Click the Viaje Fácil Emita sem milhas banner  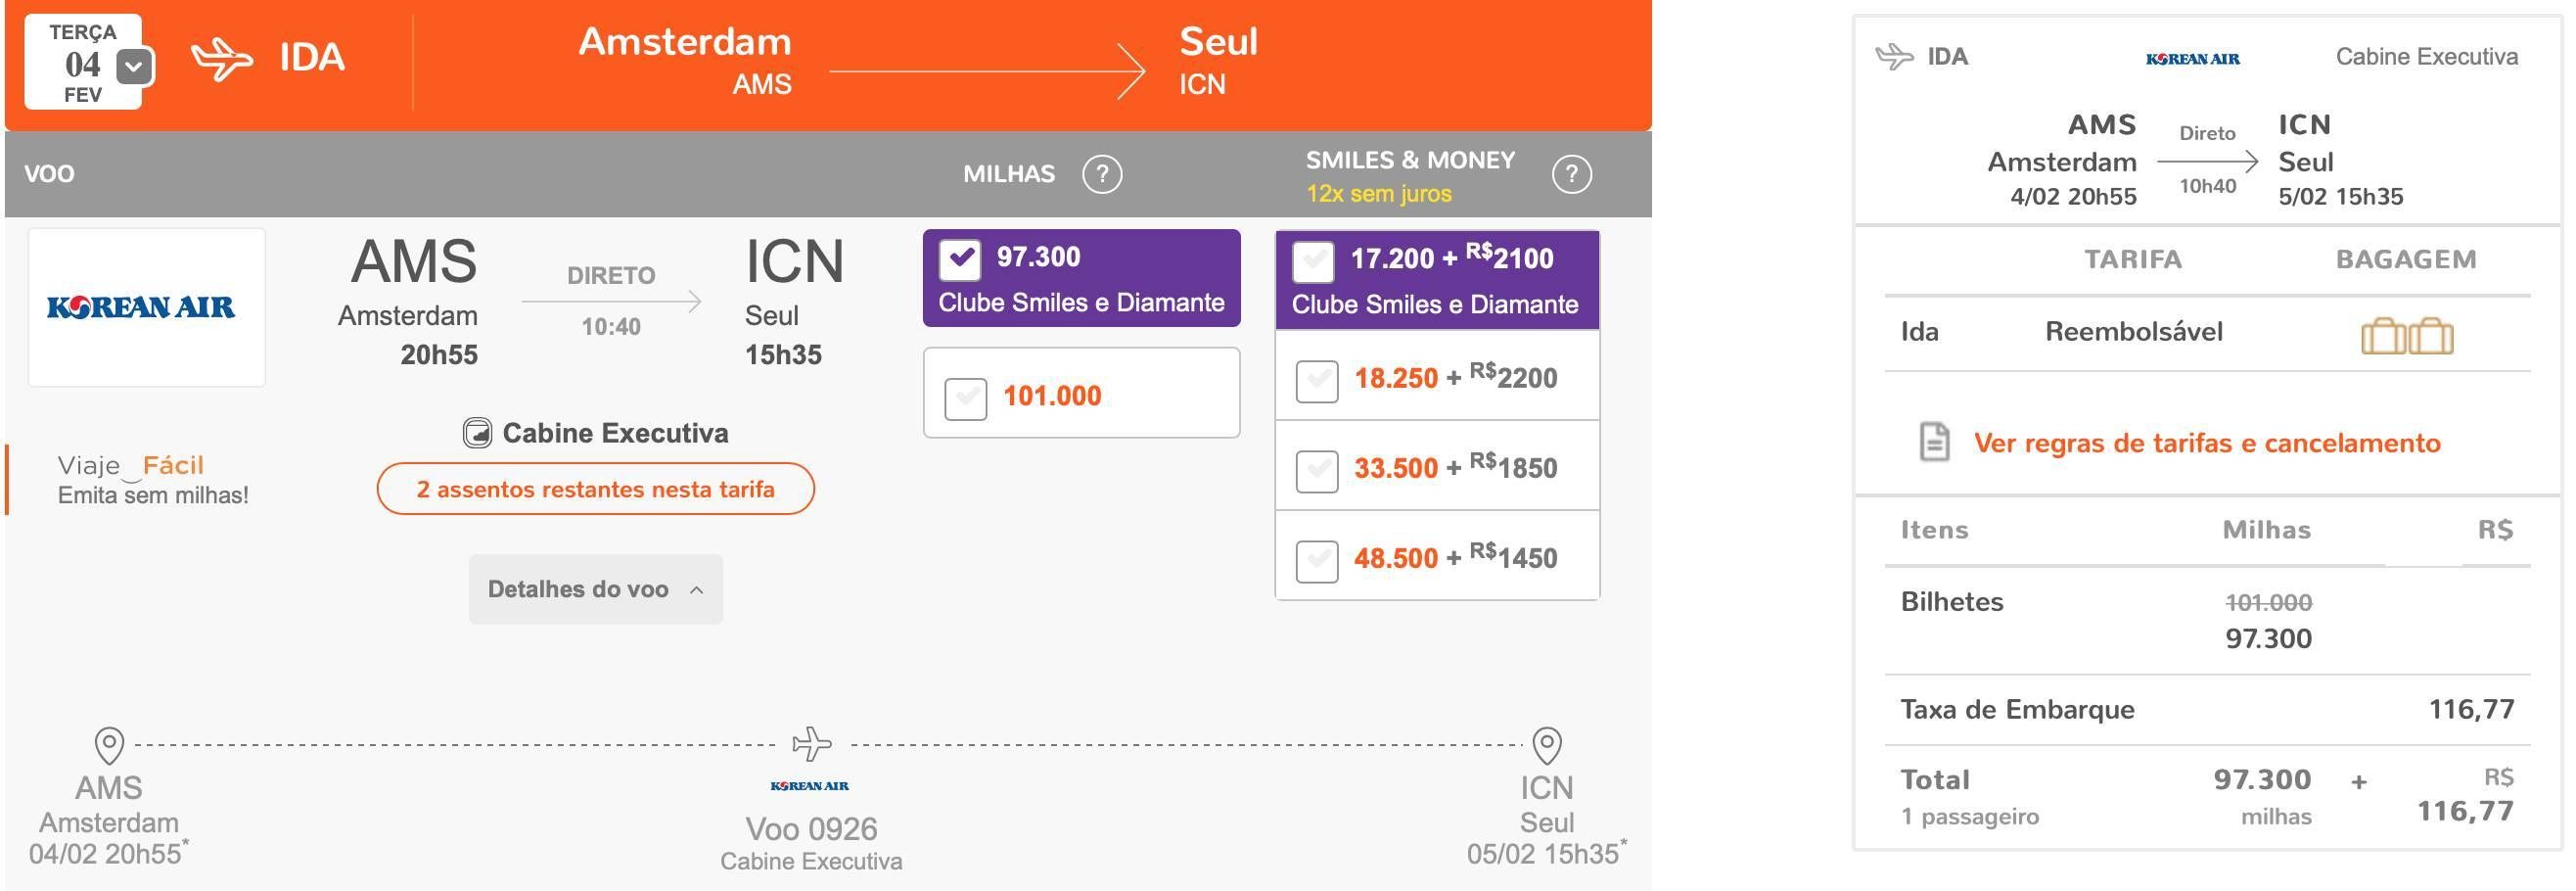[150, 479]
